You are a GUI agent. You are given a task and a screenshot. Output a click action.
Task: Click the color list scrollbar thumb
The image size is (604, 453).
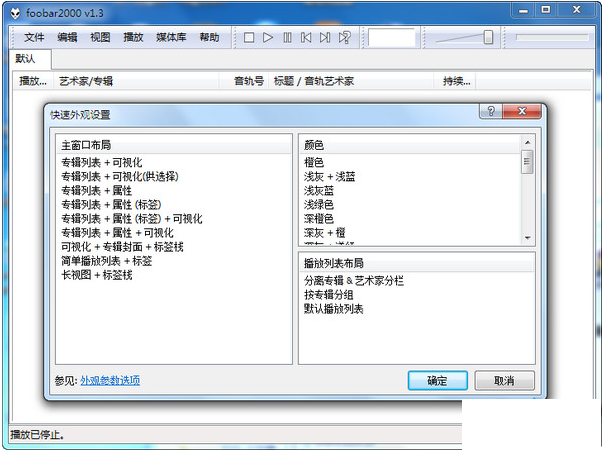(527, 162)
